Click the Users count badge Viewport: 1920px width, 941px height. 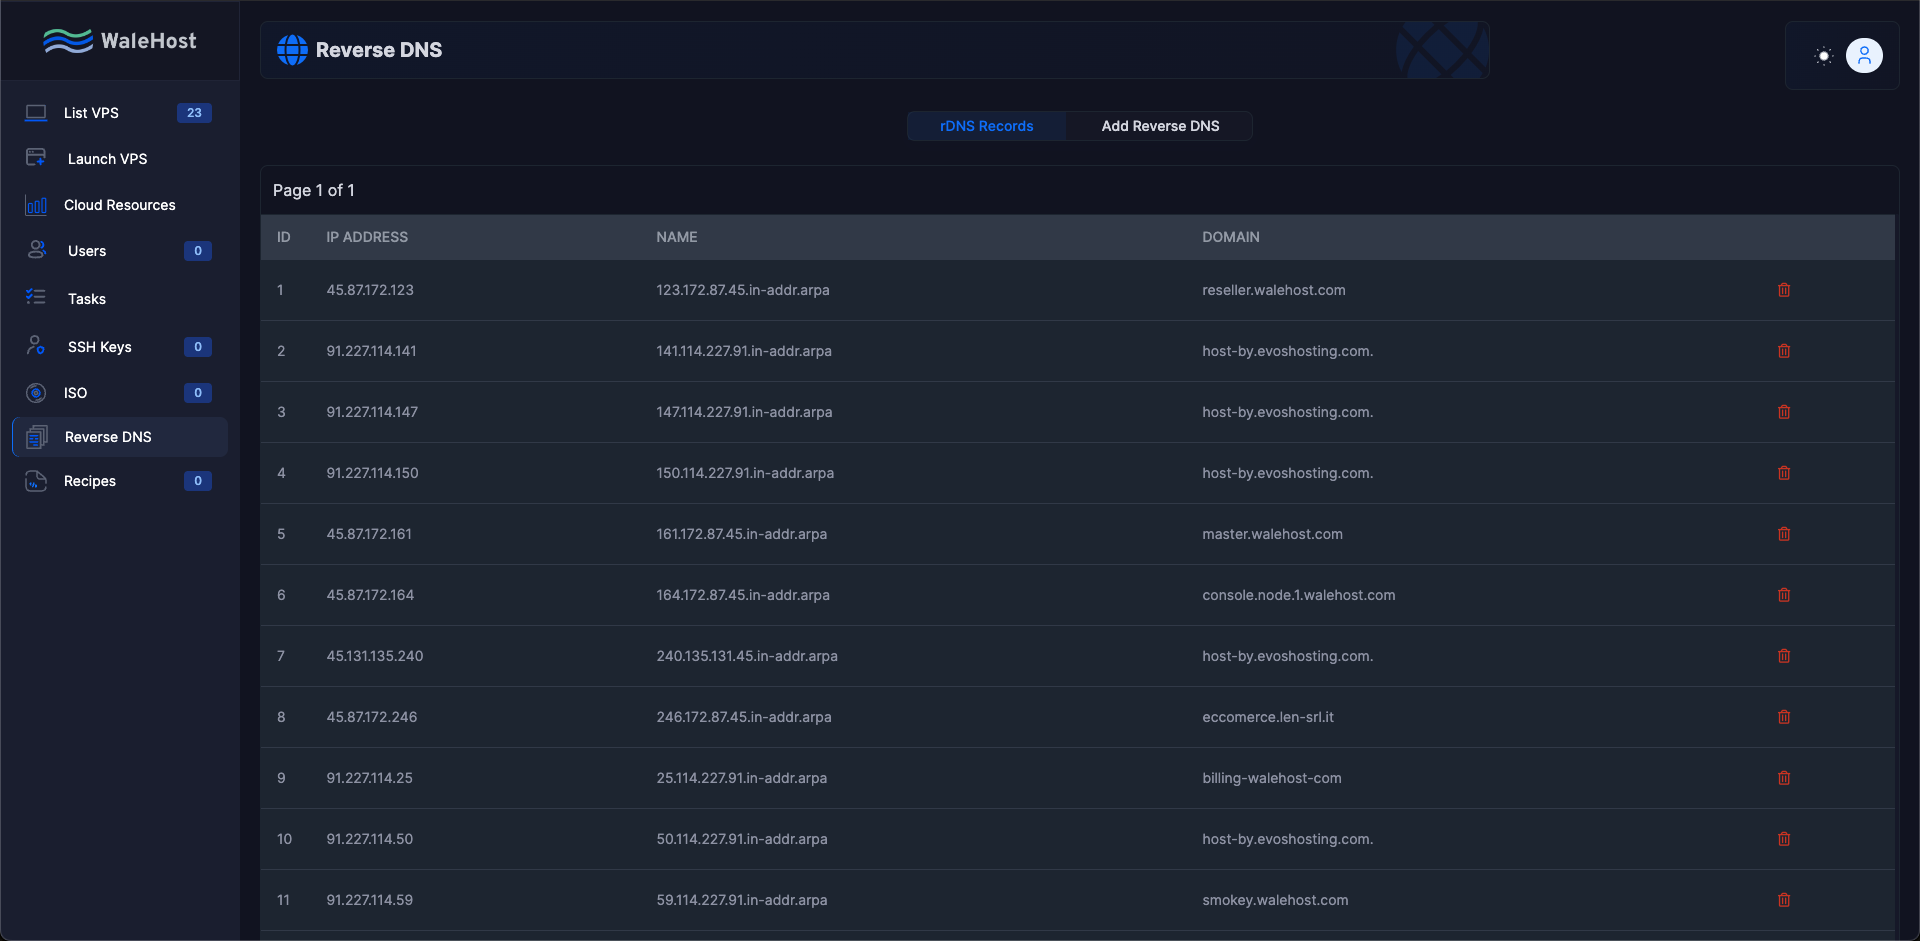[x=198, y=251]
